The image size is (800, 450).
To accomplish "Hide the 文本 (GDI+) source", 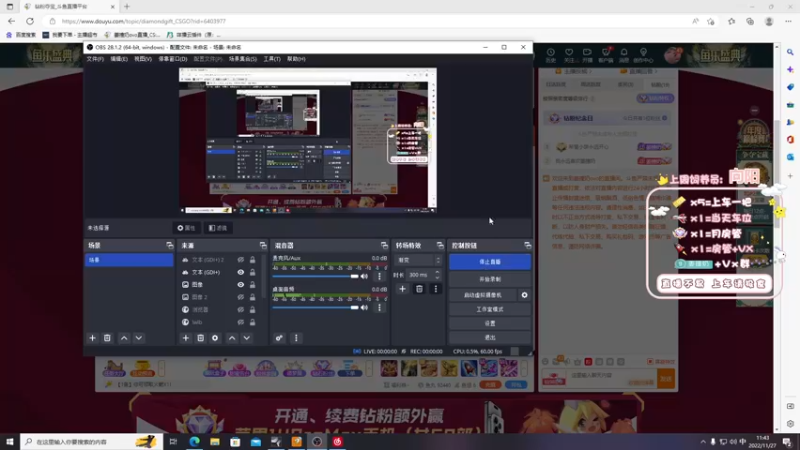I will click(x=240, y=272).
